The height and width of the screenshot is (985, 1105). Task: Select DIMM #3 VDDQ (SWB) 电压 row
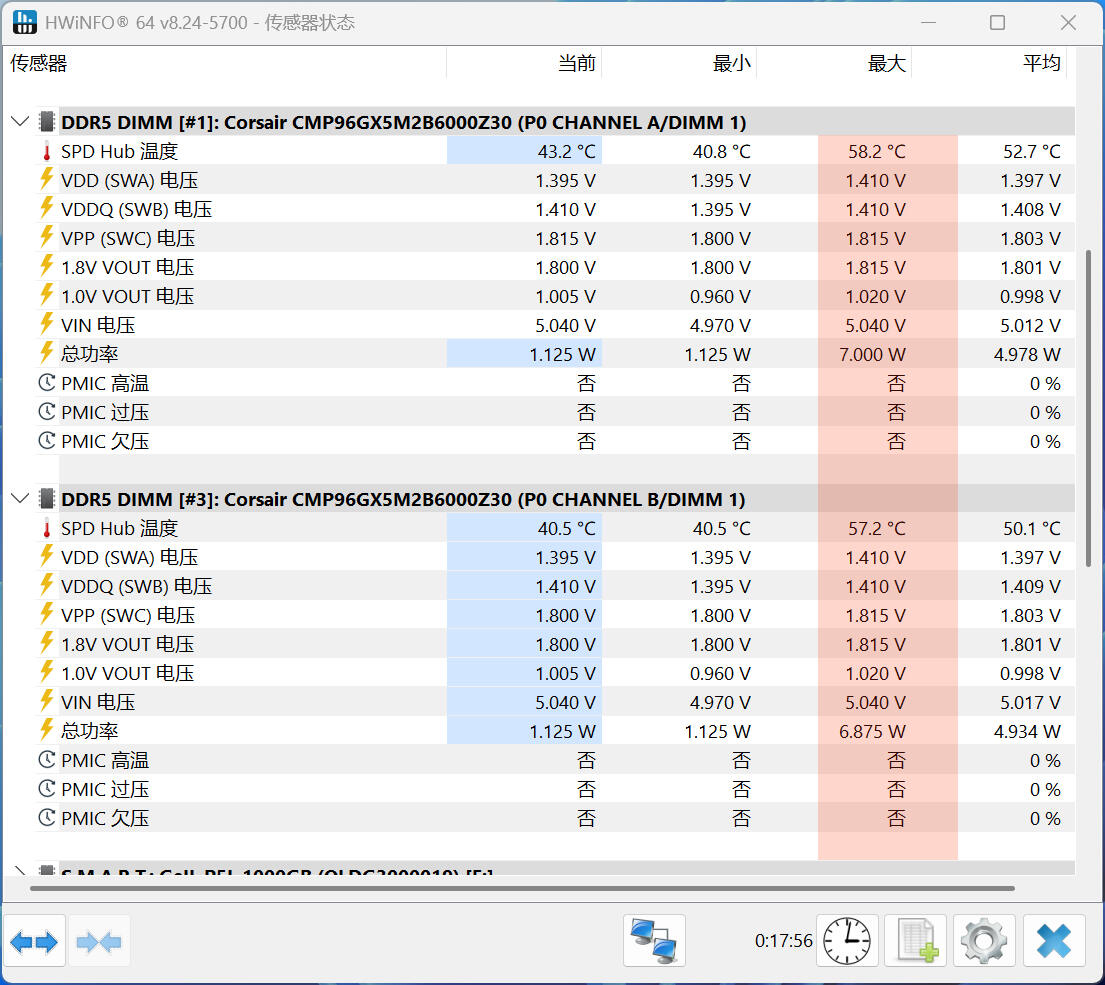555,586
